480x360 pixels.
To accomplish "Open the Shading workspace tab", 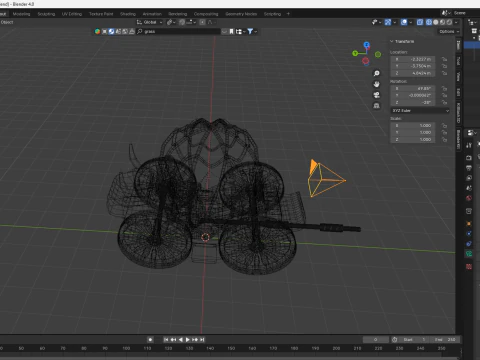I will (x=128, y=14).
